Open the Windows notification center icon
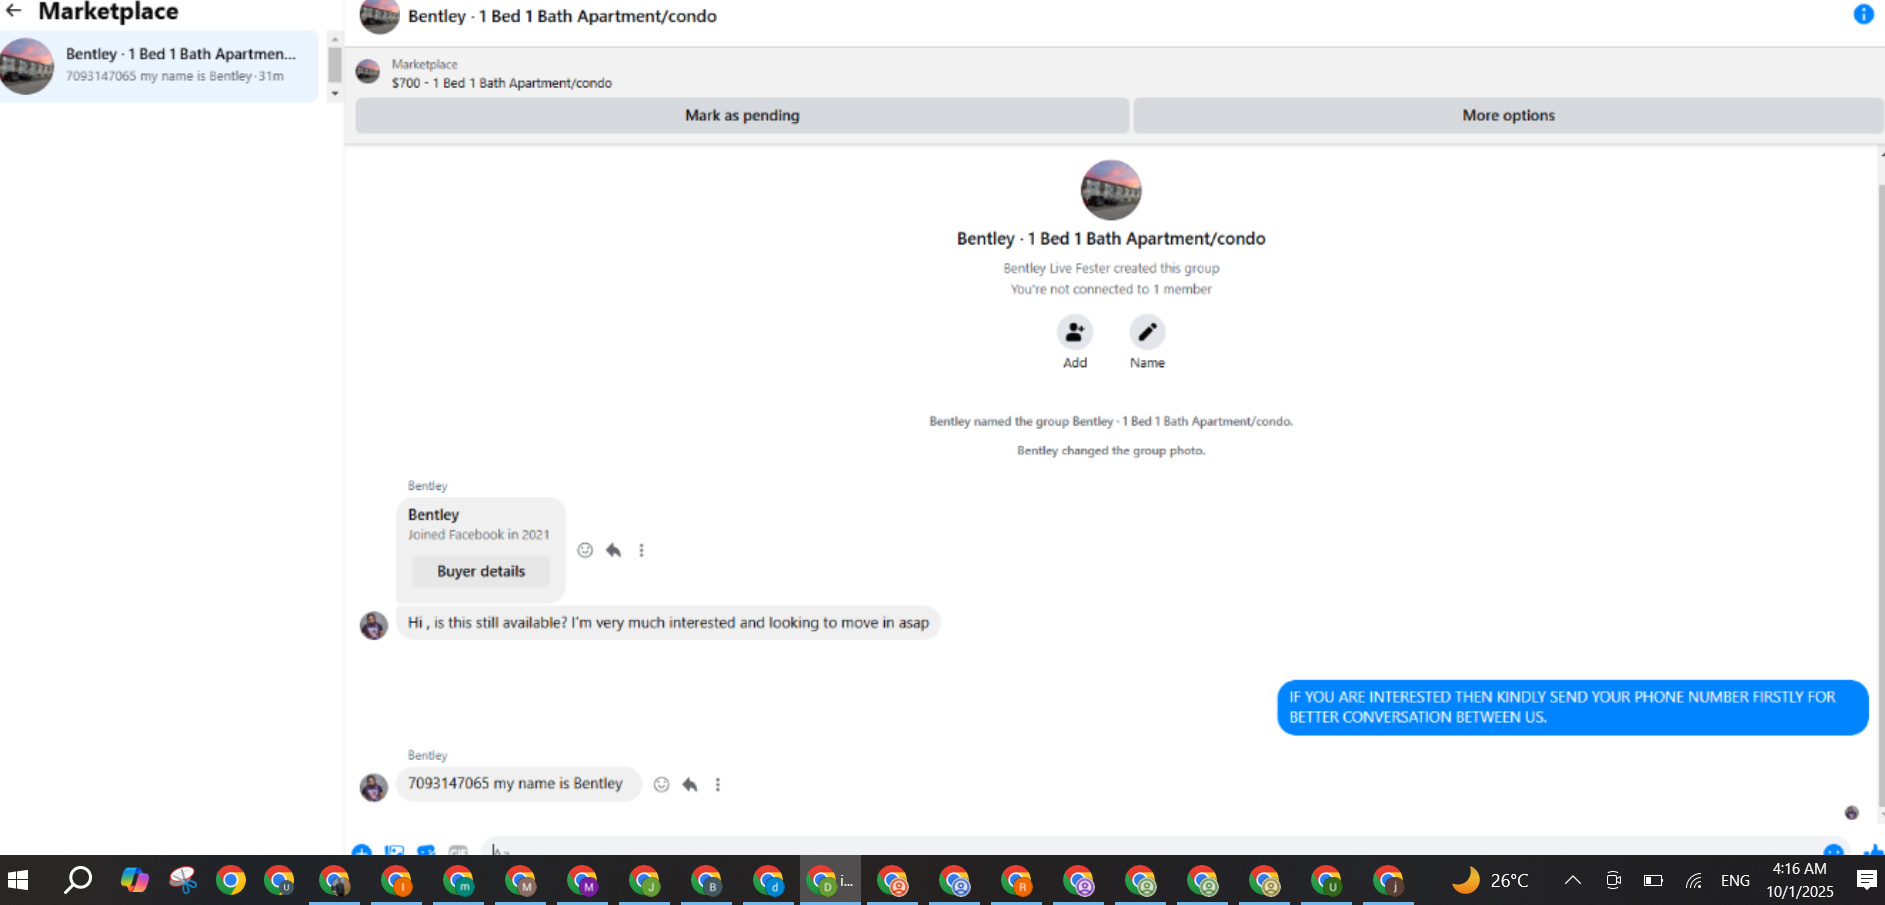Screen dimensions: 1885x905 (x=1866, y=880)
